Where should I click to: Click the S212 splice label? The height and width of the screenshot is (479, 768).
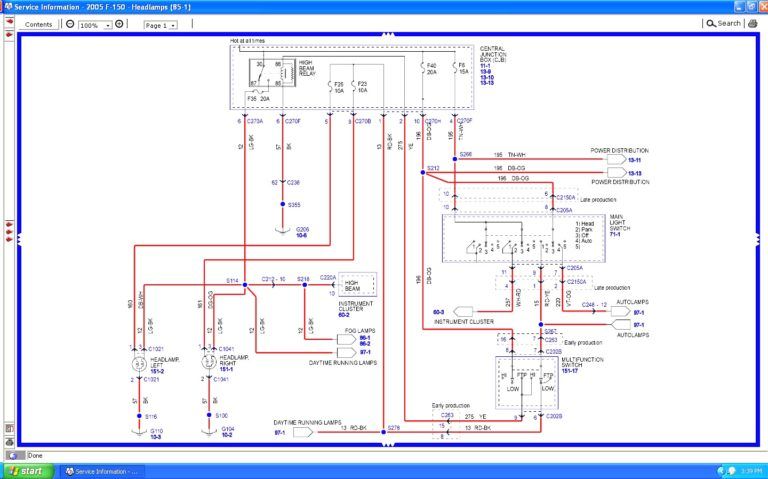[x=433, y=168]
